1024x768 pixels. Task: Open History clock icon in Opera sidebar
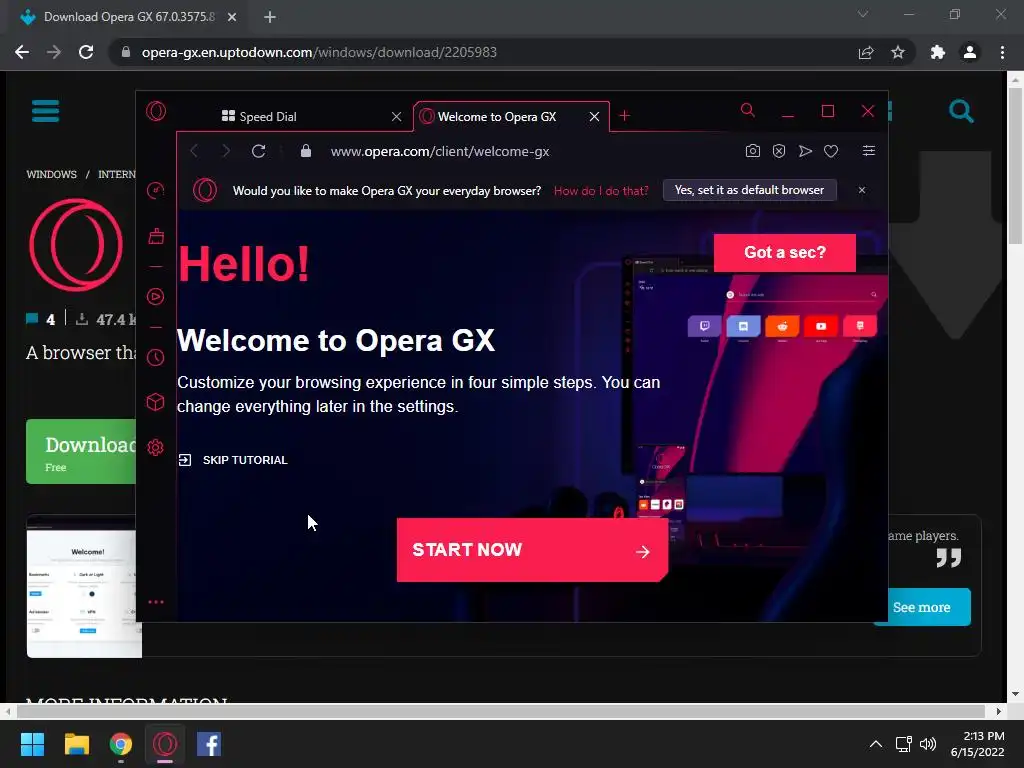[155, 357]
